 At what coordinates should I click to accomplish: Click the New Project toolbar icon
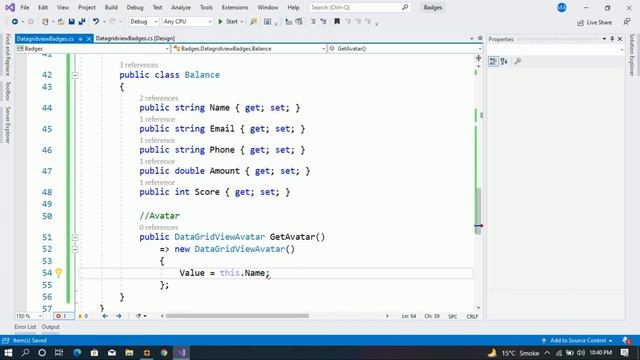45,22
